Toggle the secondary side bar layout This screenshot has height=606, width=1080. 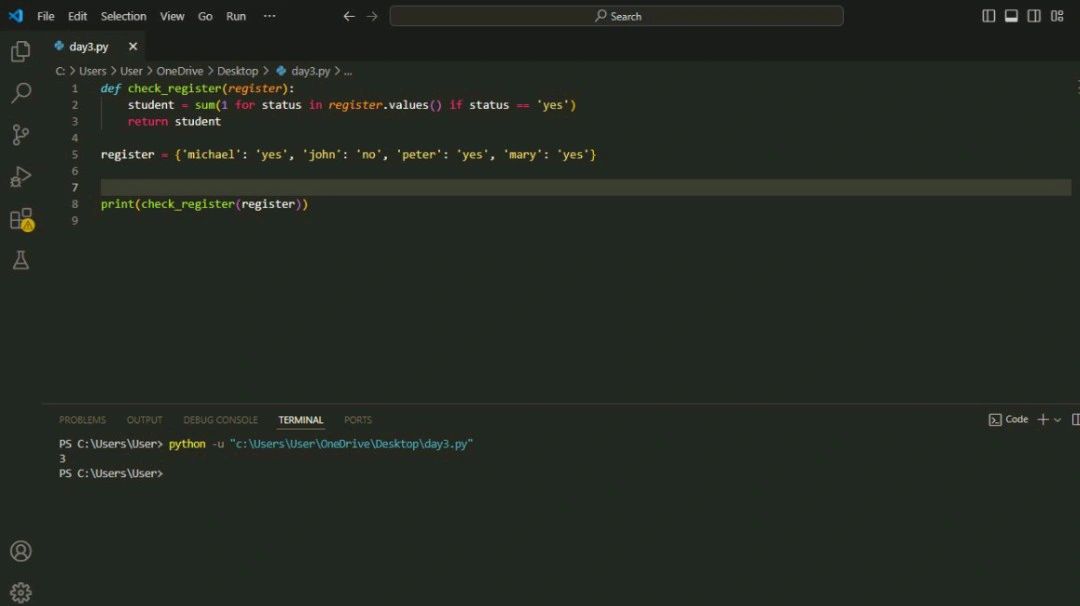coord(1034,16)
